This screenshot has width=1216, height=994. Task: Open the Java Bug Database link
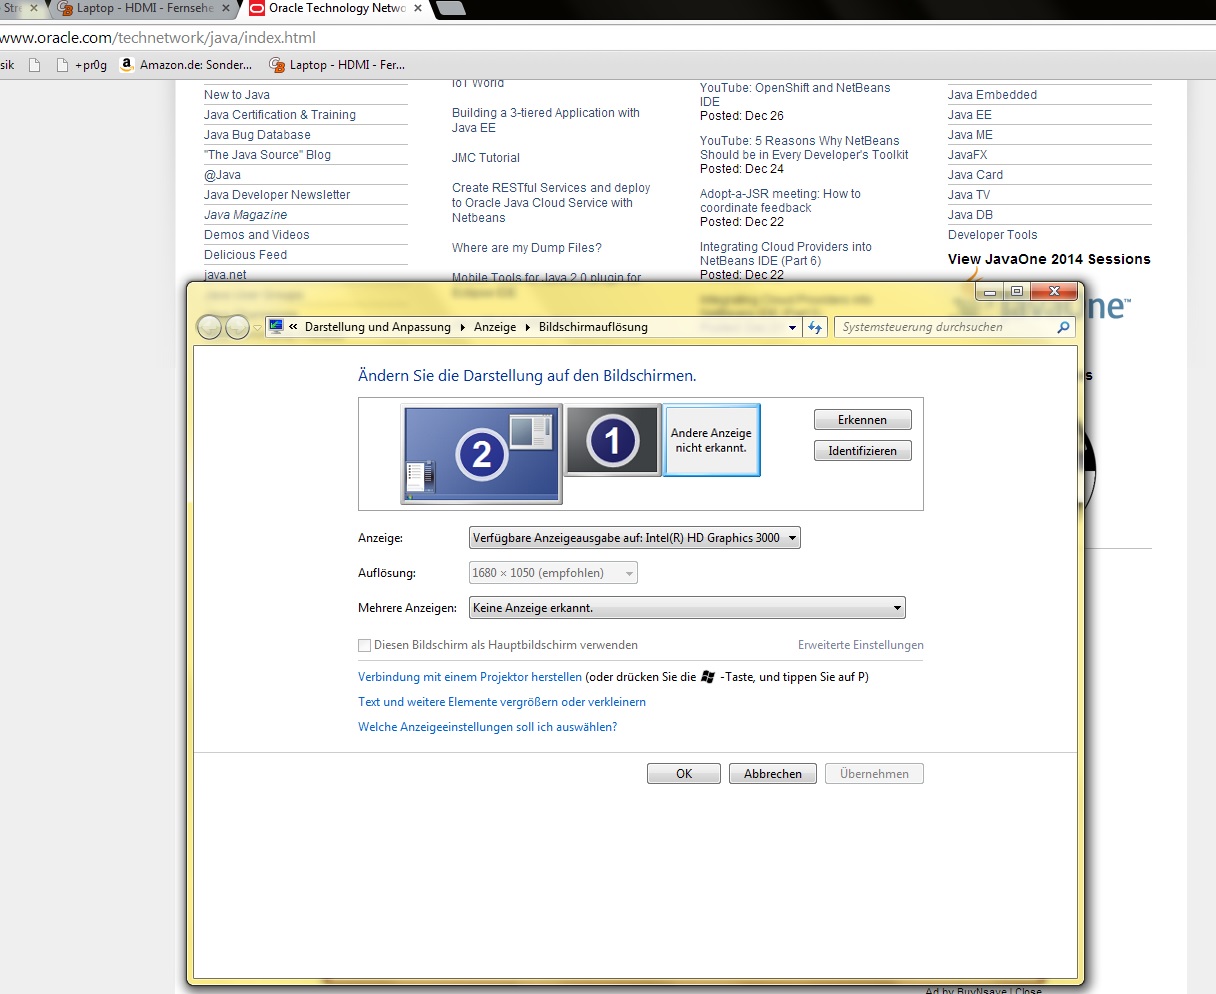point(257,135)
